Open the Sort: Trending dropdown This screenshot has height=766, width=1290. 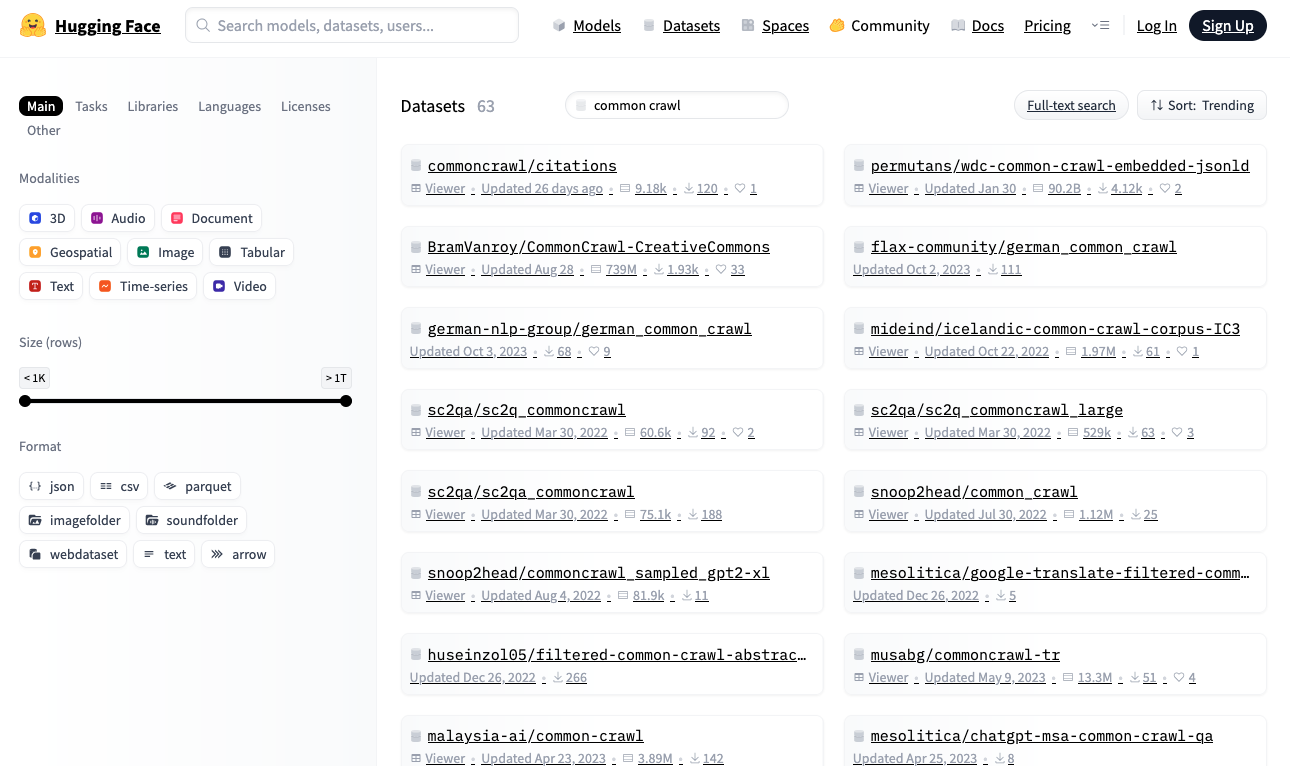pos(1201,105)
